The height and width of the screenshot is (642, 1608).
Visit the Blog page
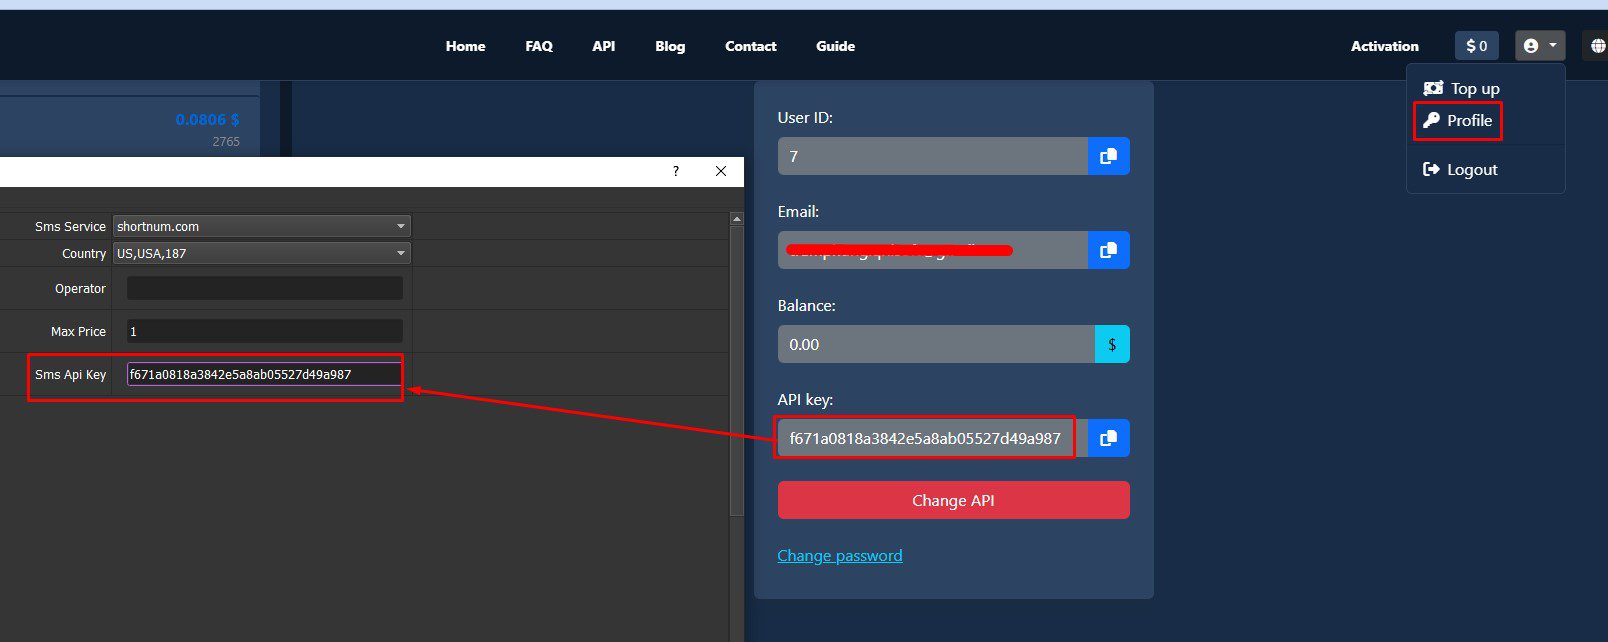(x=670, y=46)
